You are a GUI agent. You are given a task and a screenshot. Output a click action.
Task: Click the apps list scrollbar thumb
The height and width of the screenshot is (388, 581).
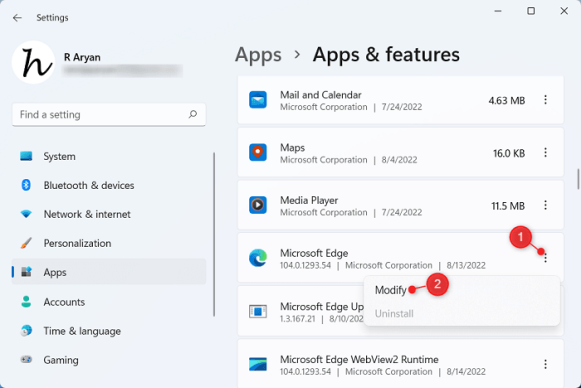point(578,179)
